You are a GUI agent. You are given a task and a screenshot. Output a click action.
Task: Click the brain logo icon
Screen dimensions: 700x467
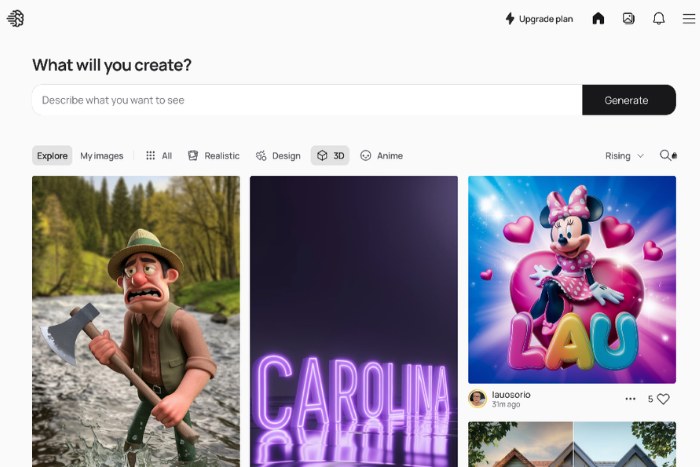15,19
